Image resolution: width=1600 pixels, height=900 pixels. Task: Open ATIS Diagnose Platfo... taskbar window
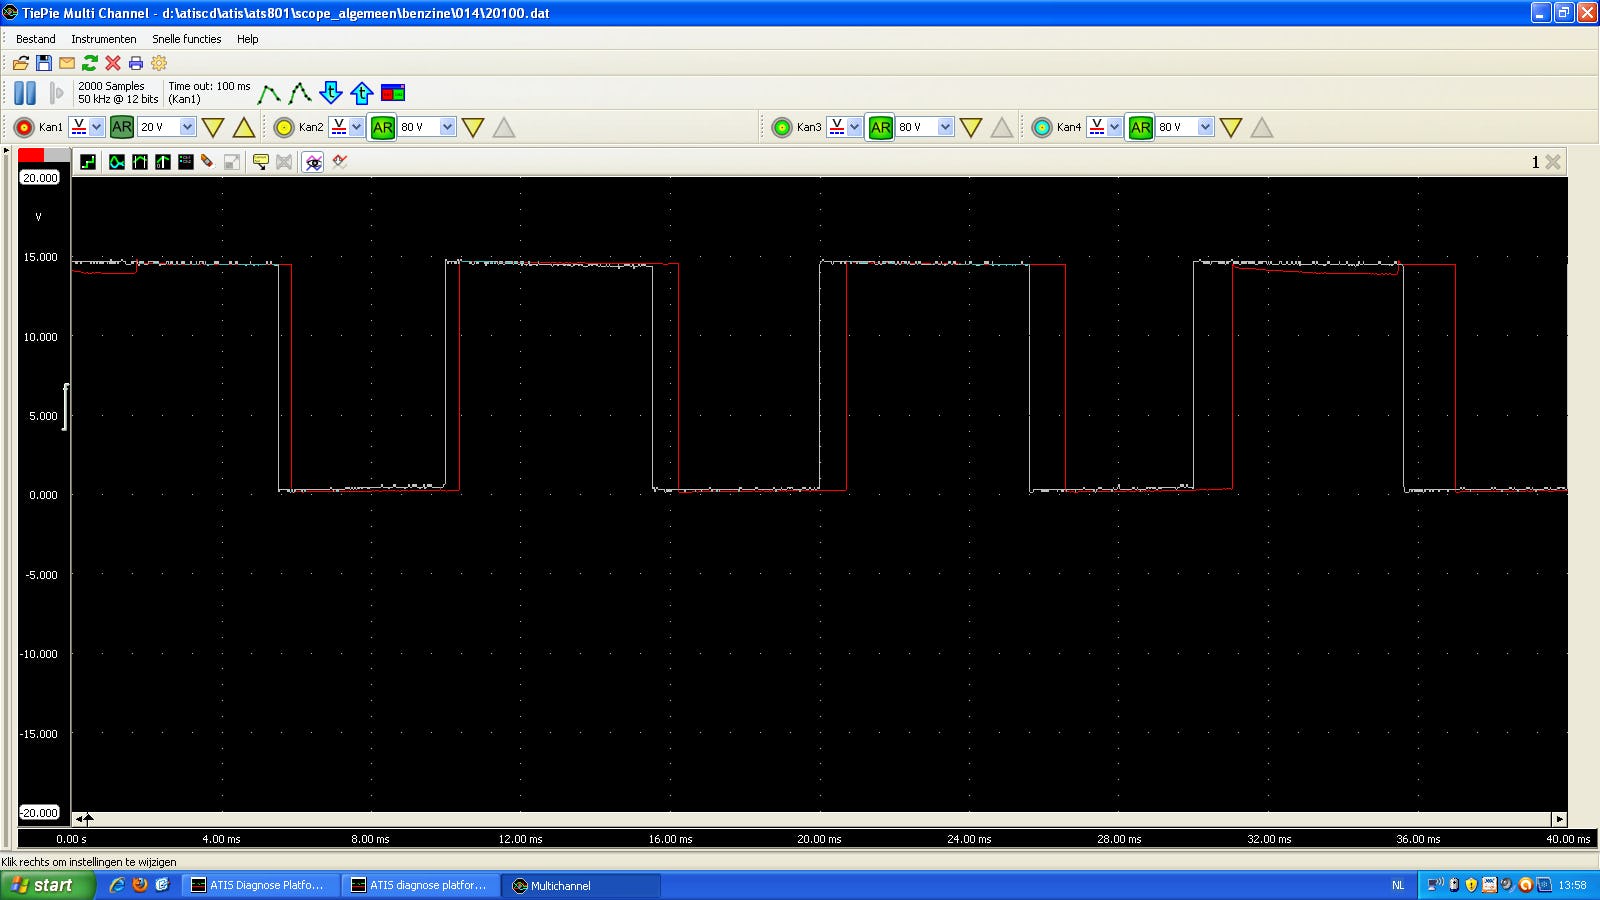point(259,885)
